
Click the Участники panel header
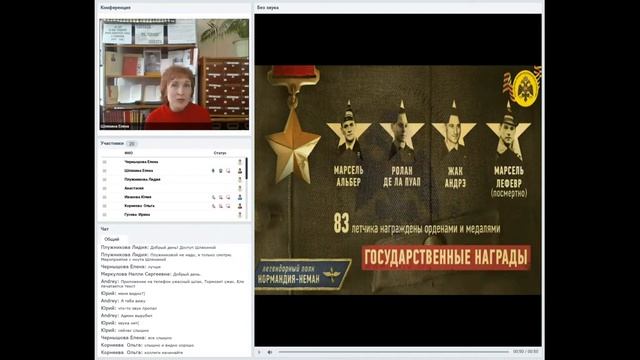pyautogui.click(x=112, y=144)
